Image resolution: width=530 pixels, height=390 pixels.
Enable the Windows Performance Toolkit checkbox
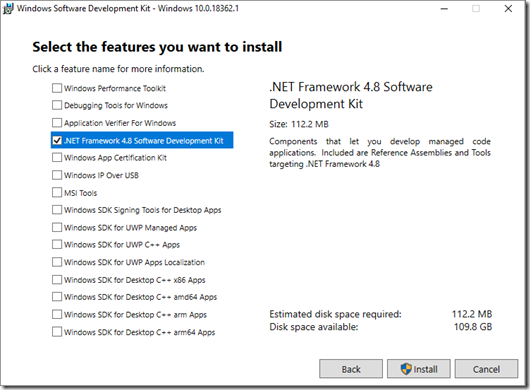57,88
